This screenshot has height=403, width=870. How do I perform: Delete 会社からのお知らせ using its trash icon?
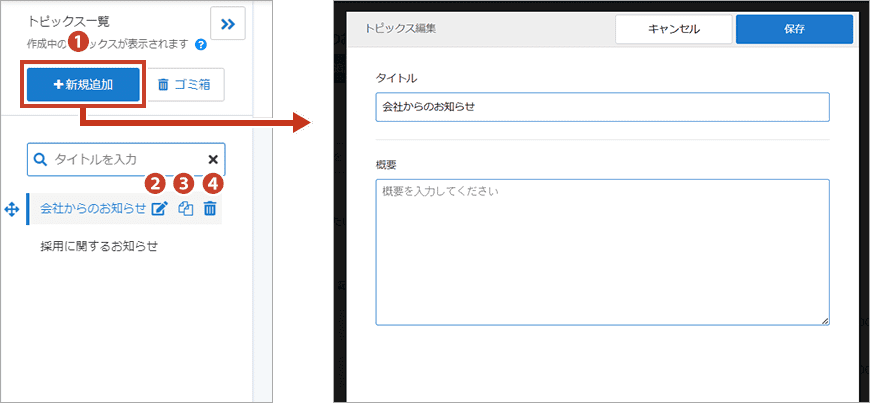click(210, 209)
